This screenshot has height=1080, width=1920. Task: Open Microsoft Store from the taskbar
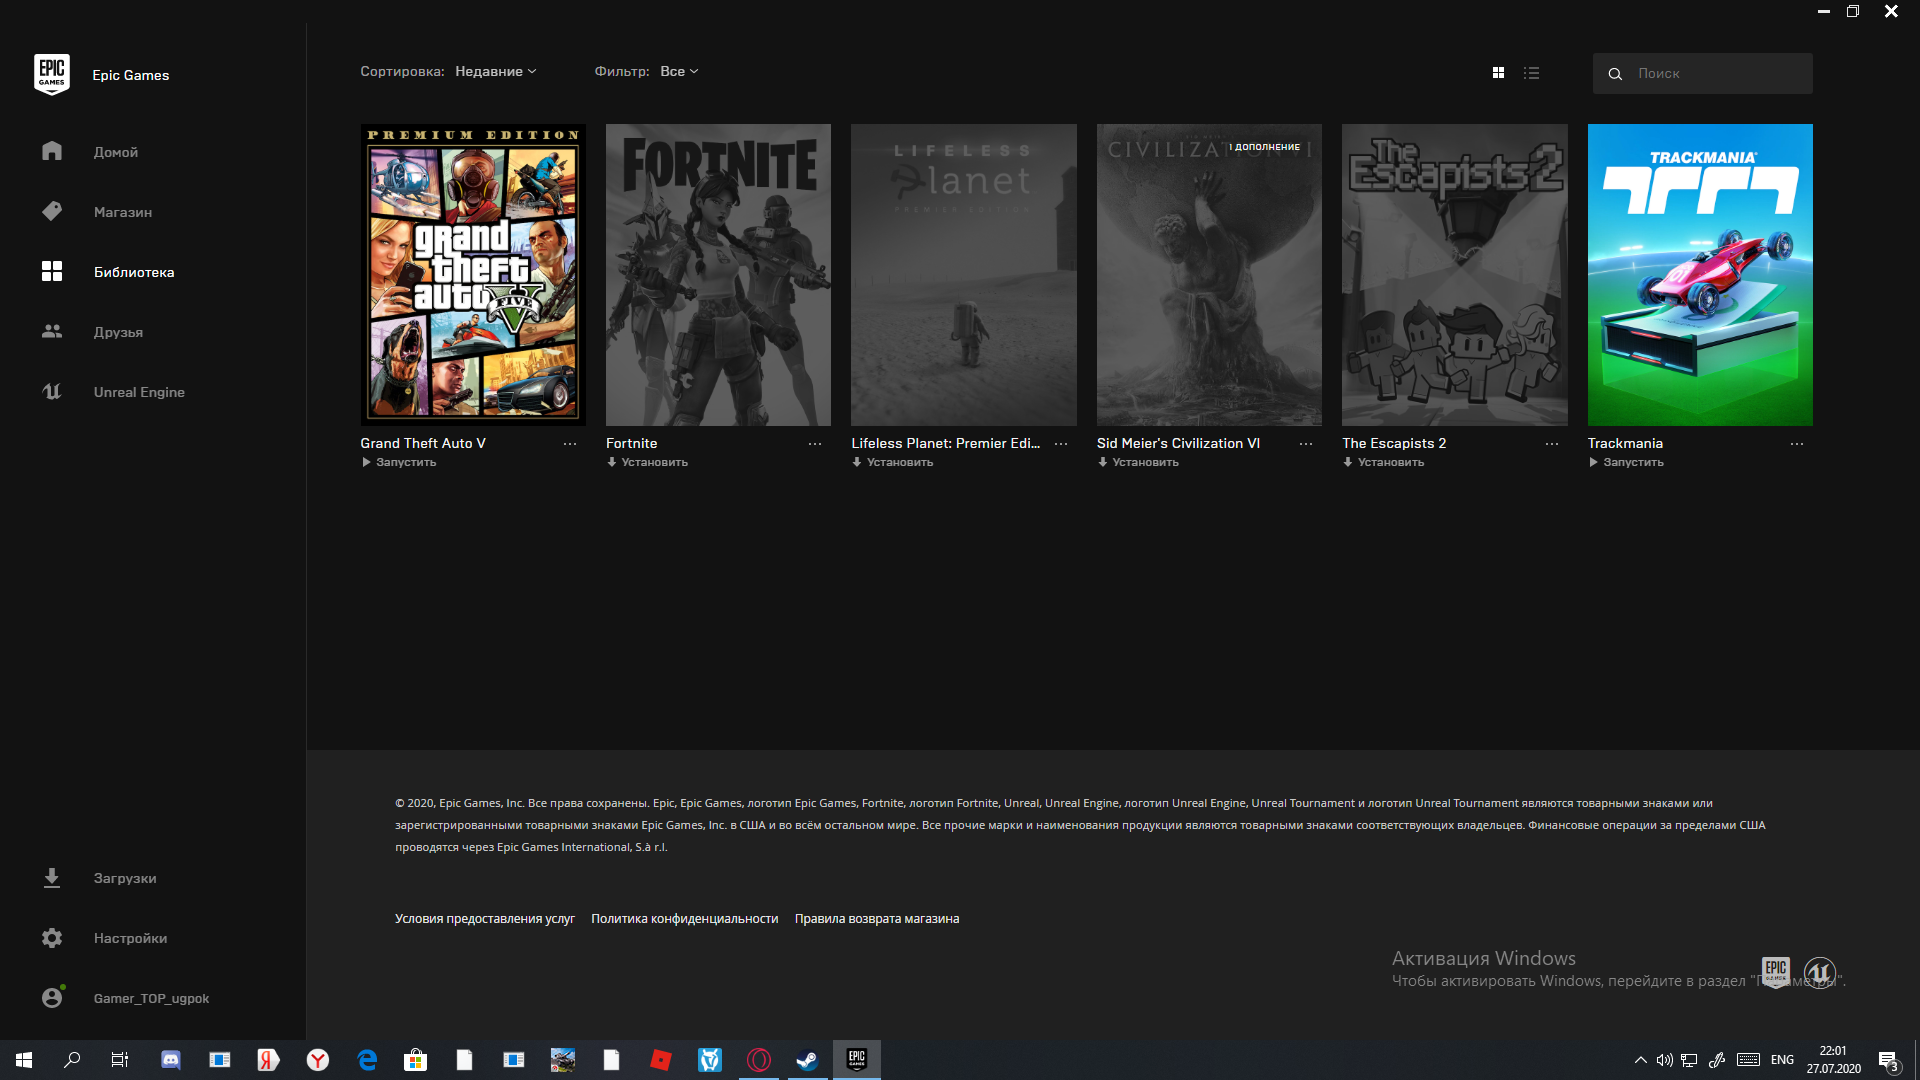415,1060
